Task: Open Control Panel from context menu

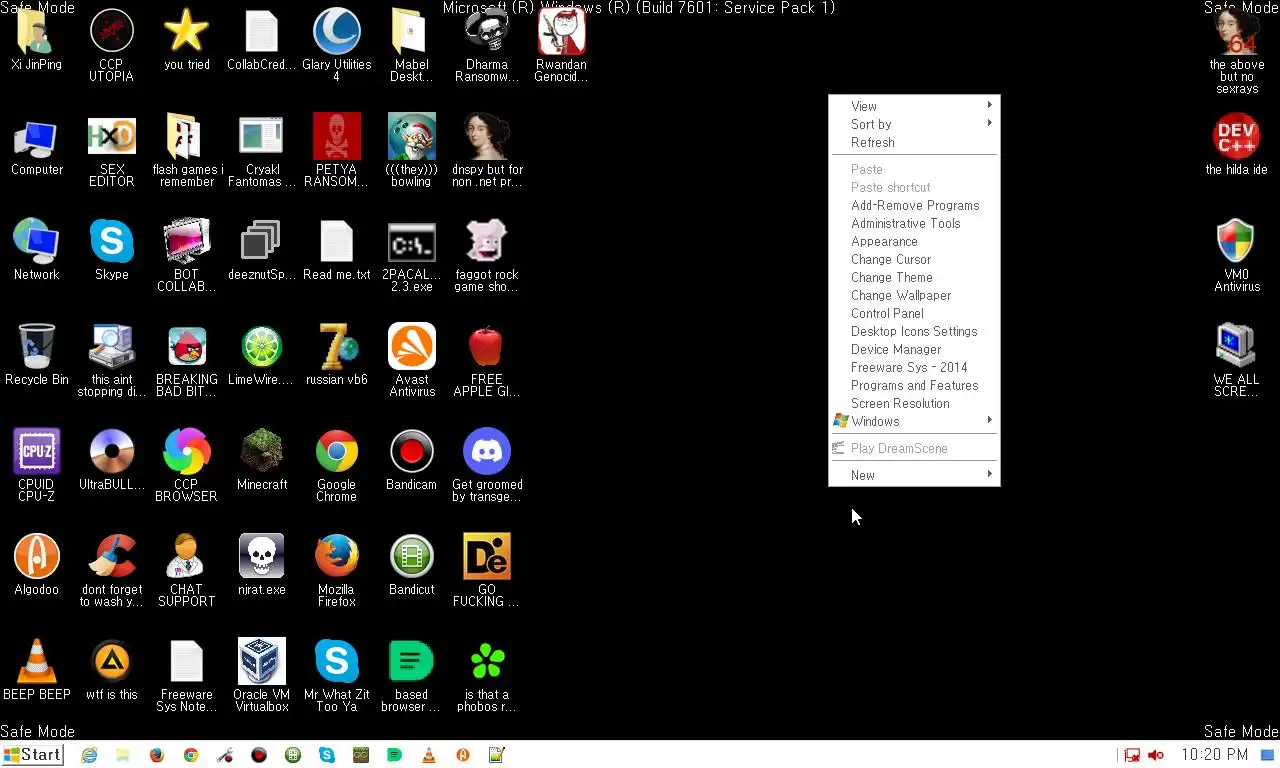Action: pos(914,313)
